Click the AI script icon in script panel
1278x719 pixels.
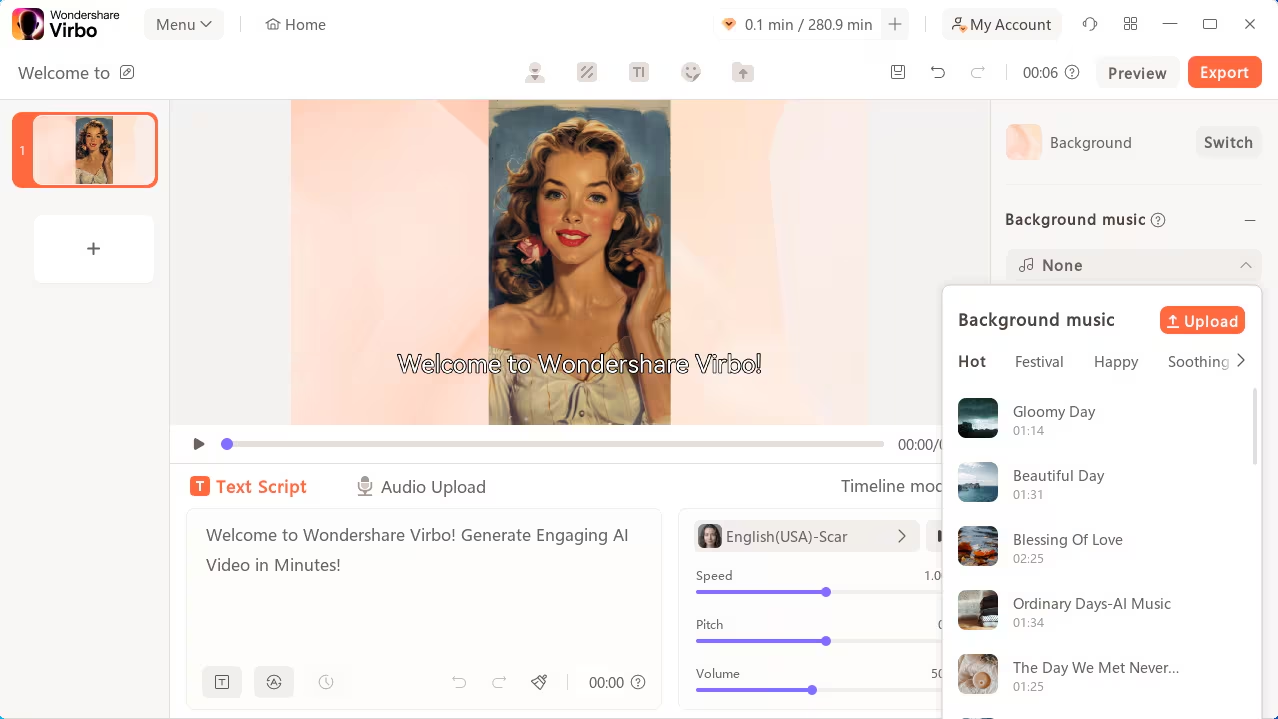(x=274, y=682)
